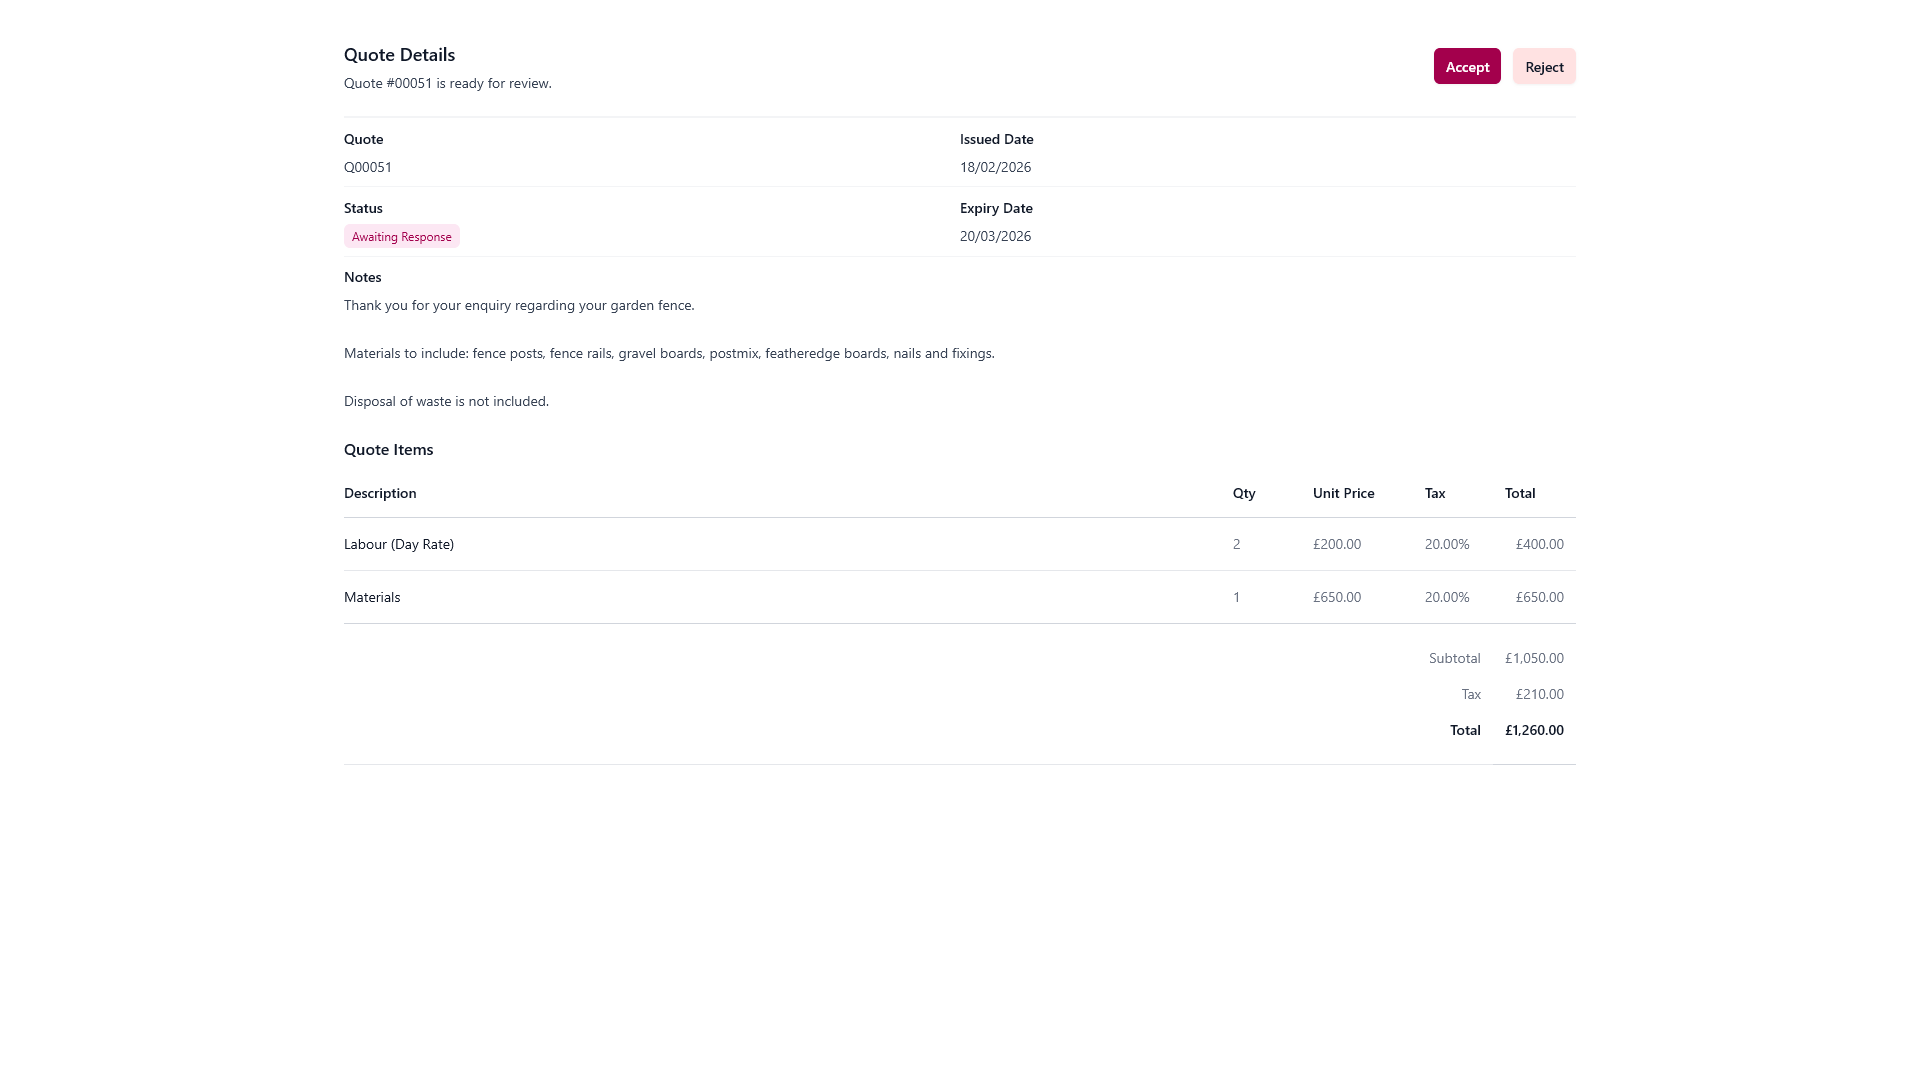Click the issued date 18/02/2026
Viewport: 1920px width, 1080px height.
pyautogui.click(x=995, y=167)
